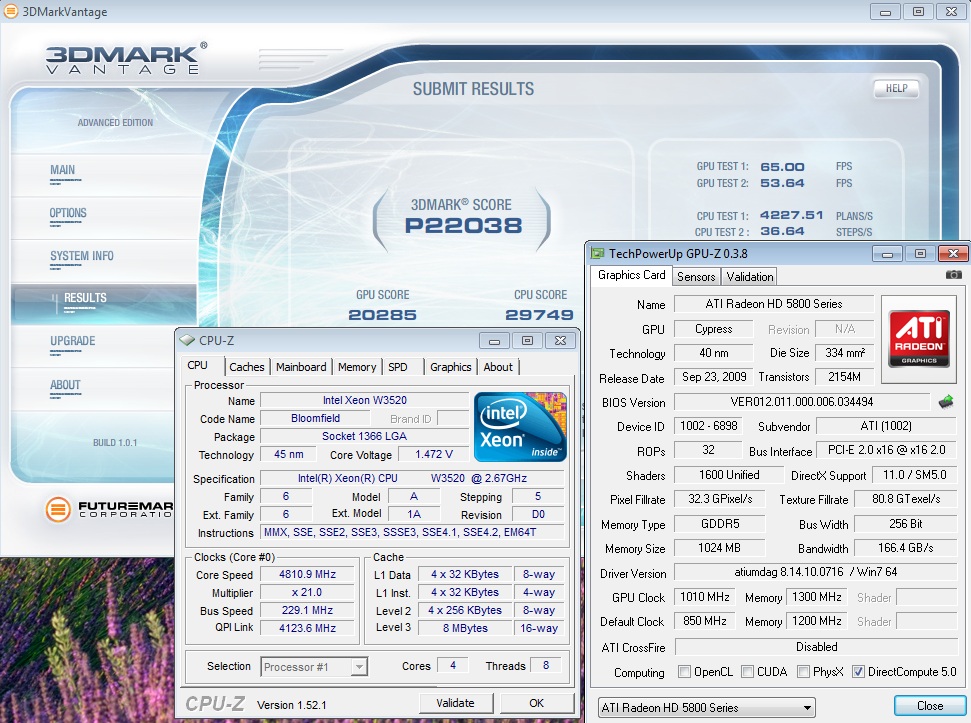The height and width of the screenshot is (723, 971).
Task: Enable the OpenCL checkbox
Action: (x=684, y=672)
